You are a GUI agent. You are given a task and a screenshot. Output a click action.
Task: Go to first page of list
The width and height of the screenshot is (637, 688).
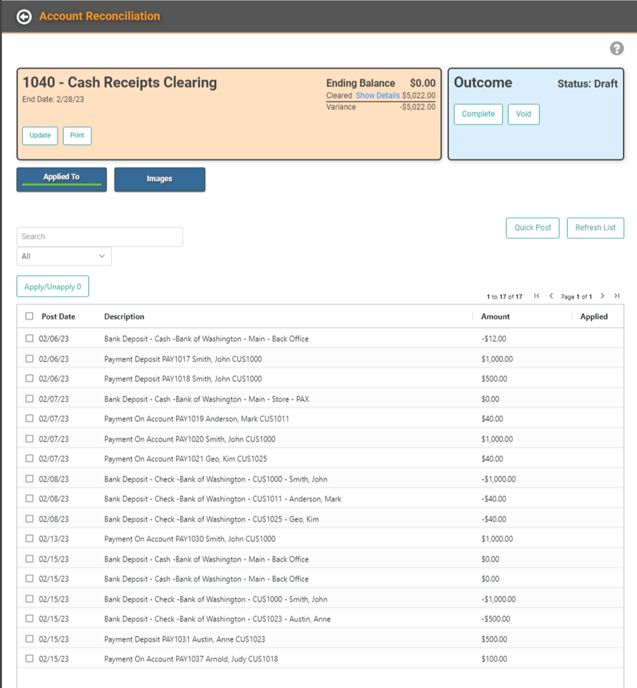[x=537, y=296]
